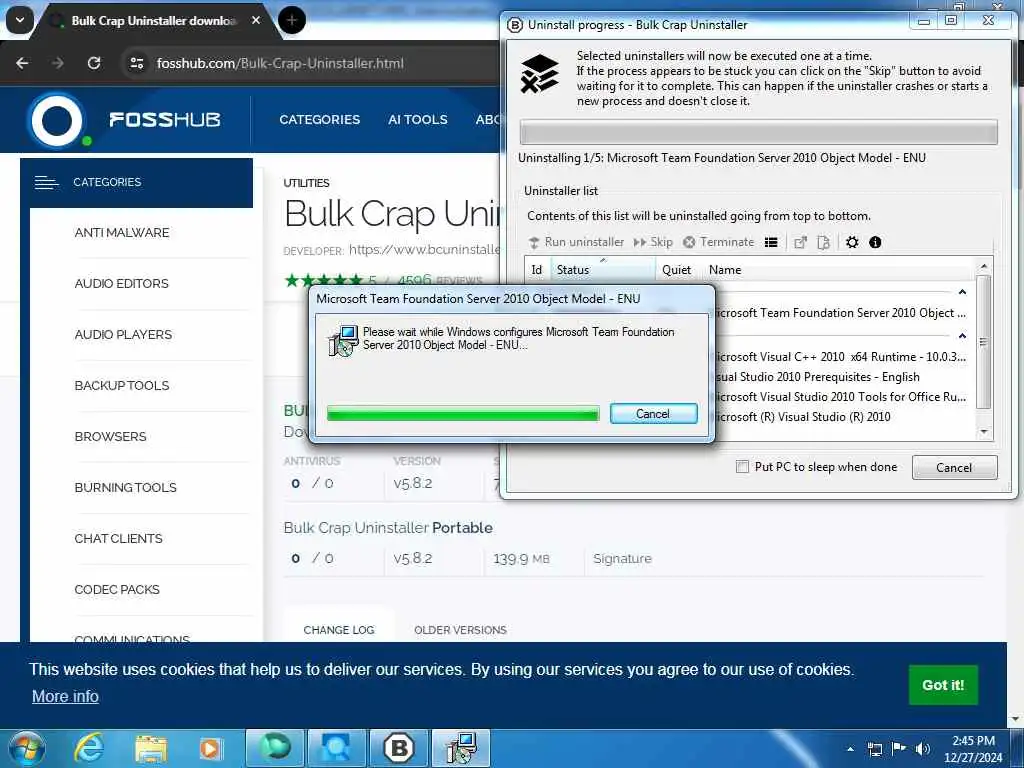Click the info icon in uninstaller toolbar
Image resolution: width=1024 pixels, height=768 pixels.
click(875, 242)
